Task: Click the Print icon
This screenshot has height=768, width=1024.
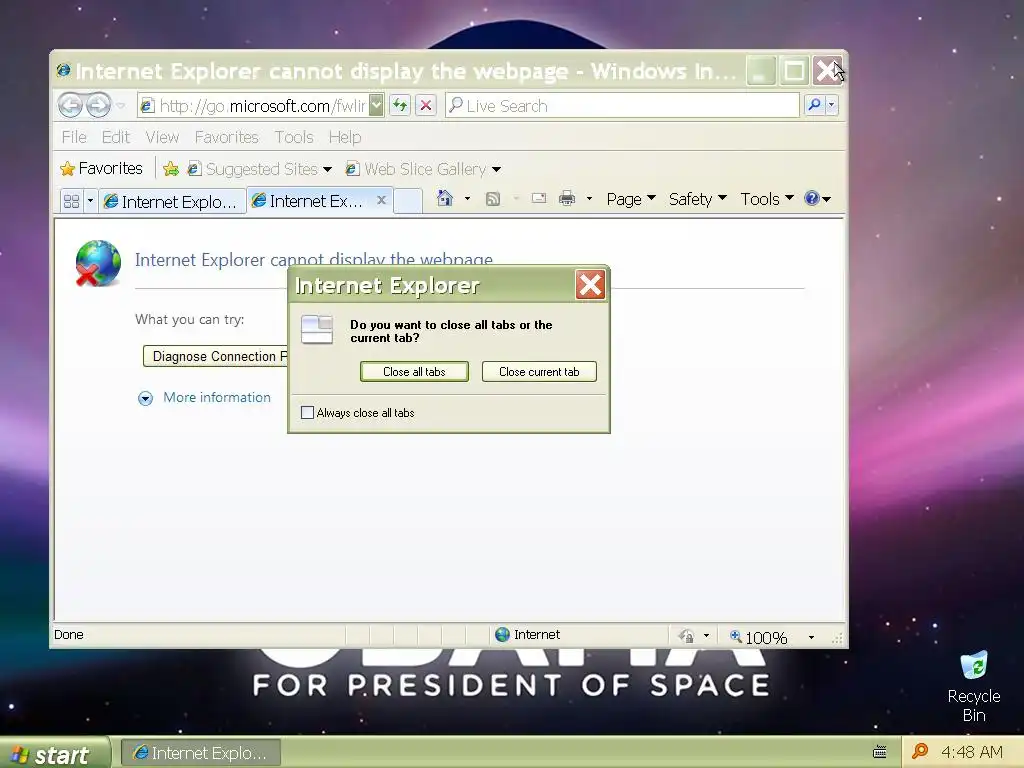Action: 567,199
